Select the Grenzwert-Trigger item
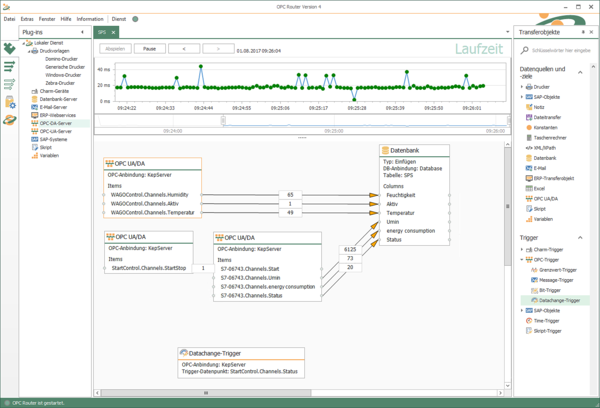Image resolution: width=600 pixels, height=408 pixels. (554, 270)
